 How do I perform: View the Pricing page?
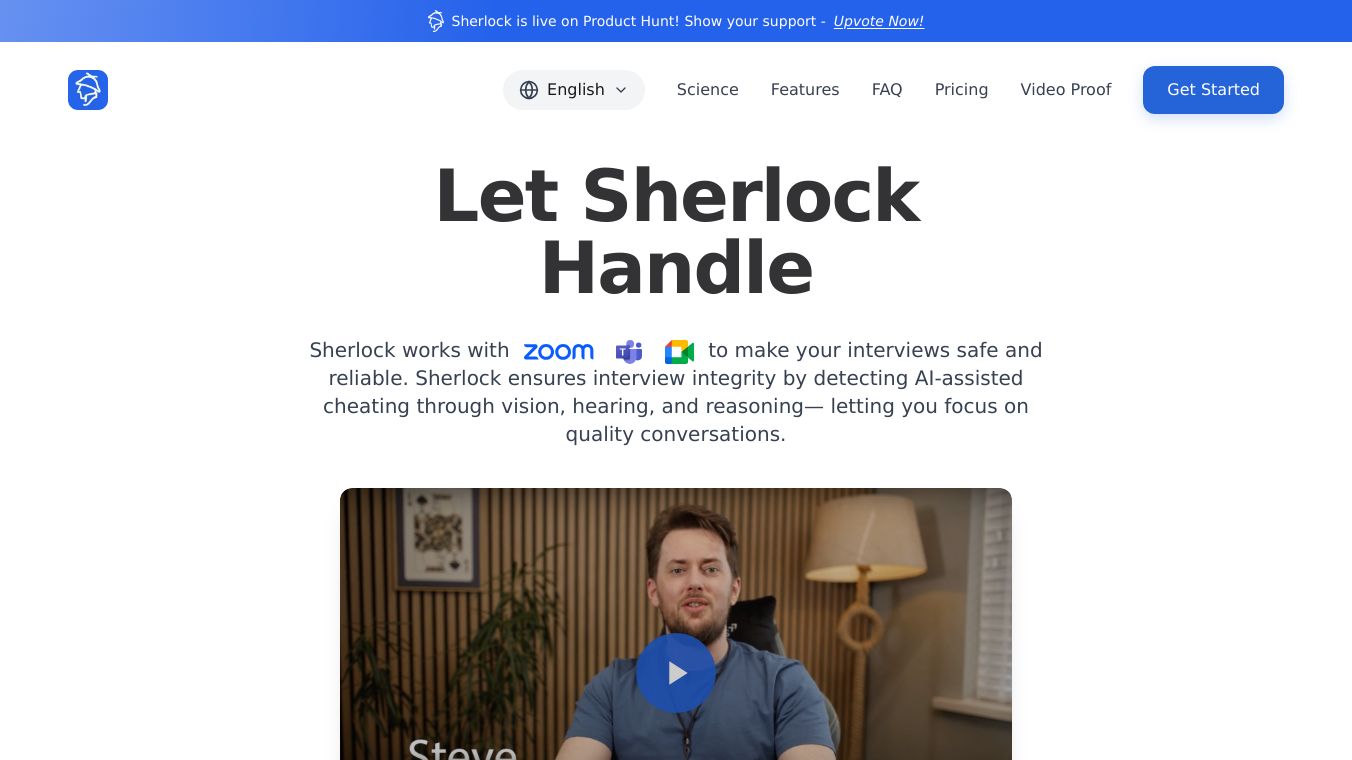point(961,90)
